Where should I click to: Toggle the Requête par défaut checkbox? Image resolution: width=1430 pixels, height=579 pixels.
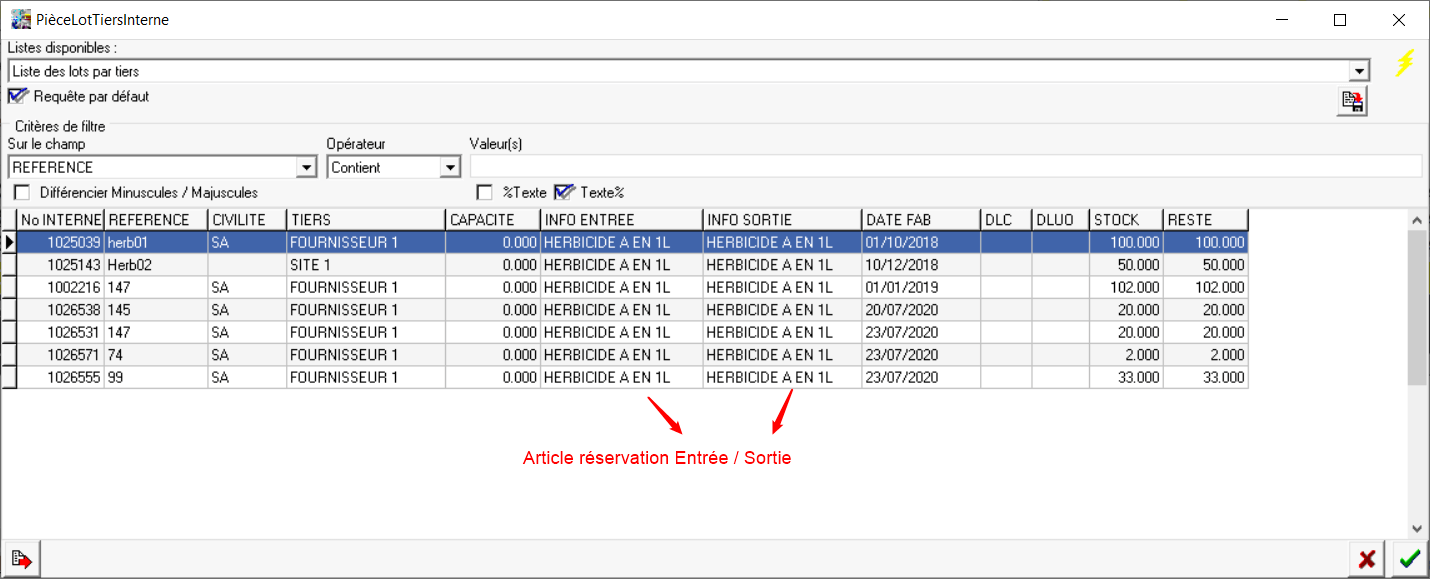(x=18, y=97)
